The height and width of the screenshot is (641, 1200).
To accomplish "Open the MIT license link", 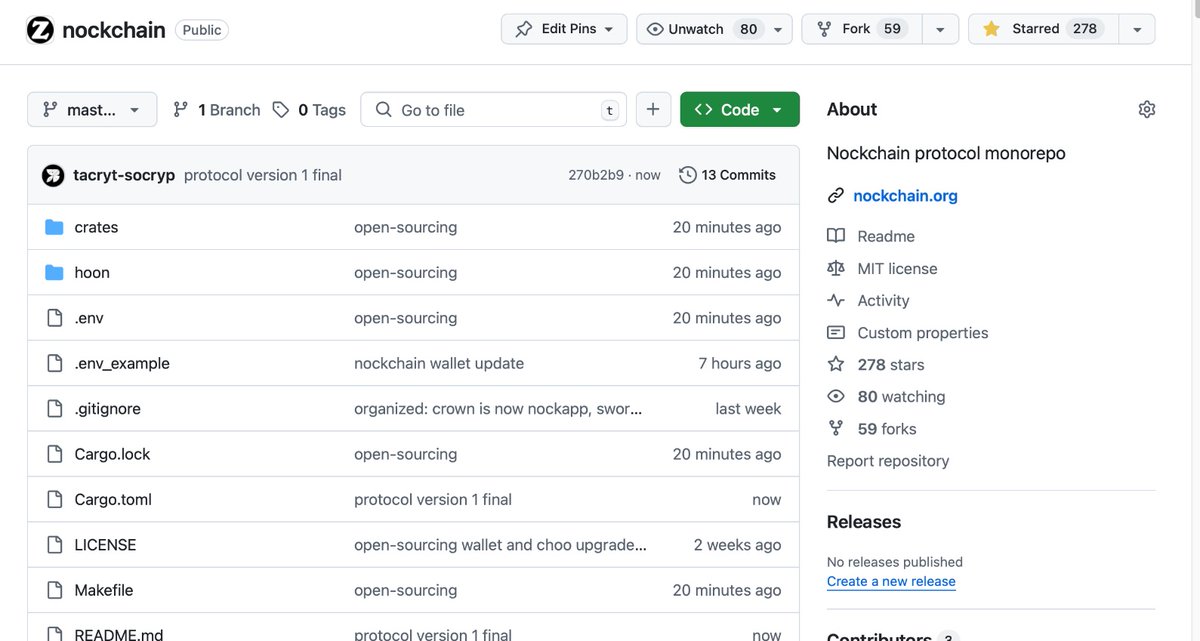I will 897,268.
